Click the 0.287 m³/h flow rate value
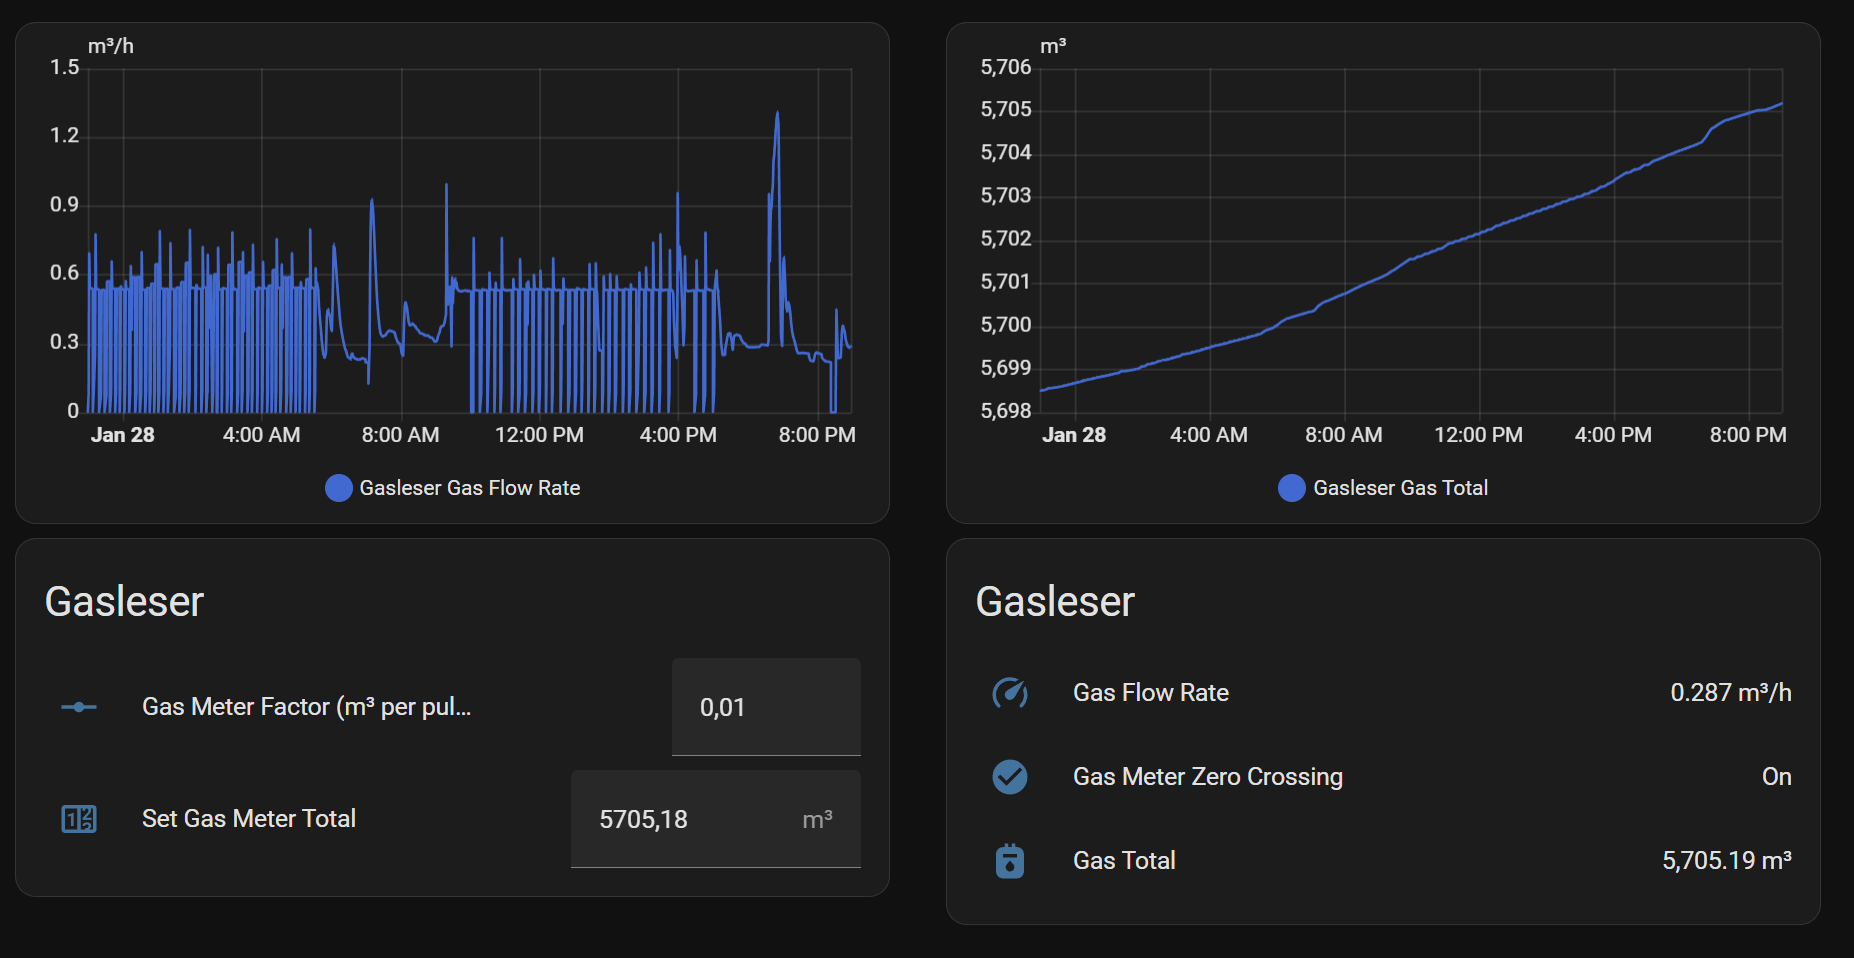Viewport: 1854px width, 958px height. pos(1730,693)
